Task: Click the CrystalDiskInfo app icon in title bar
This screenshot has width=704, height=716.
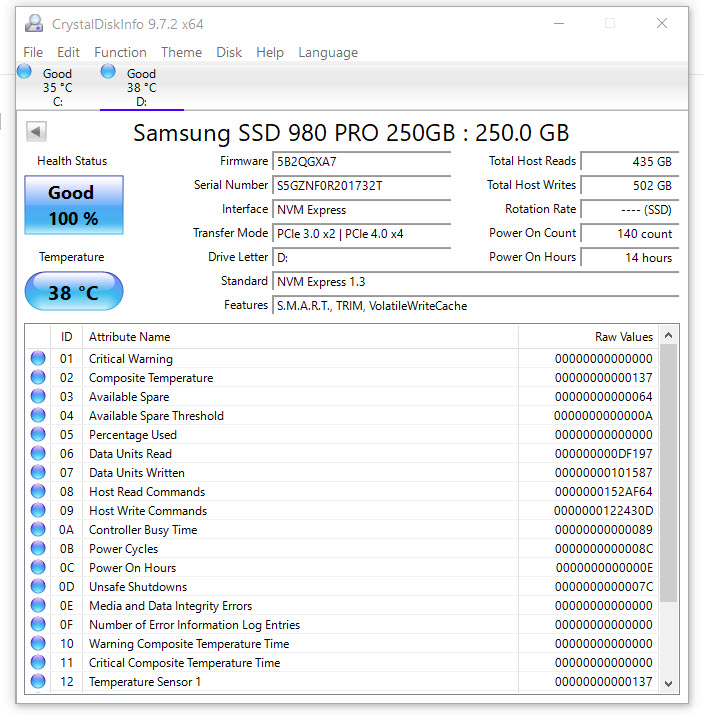Action: tap(35, 23)
